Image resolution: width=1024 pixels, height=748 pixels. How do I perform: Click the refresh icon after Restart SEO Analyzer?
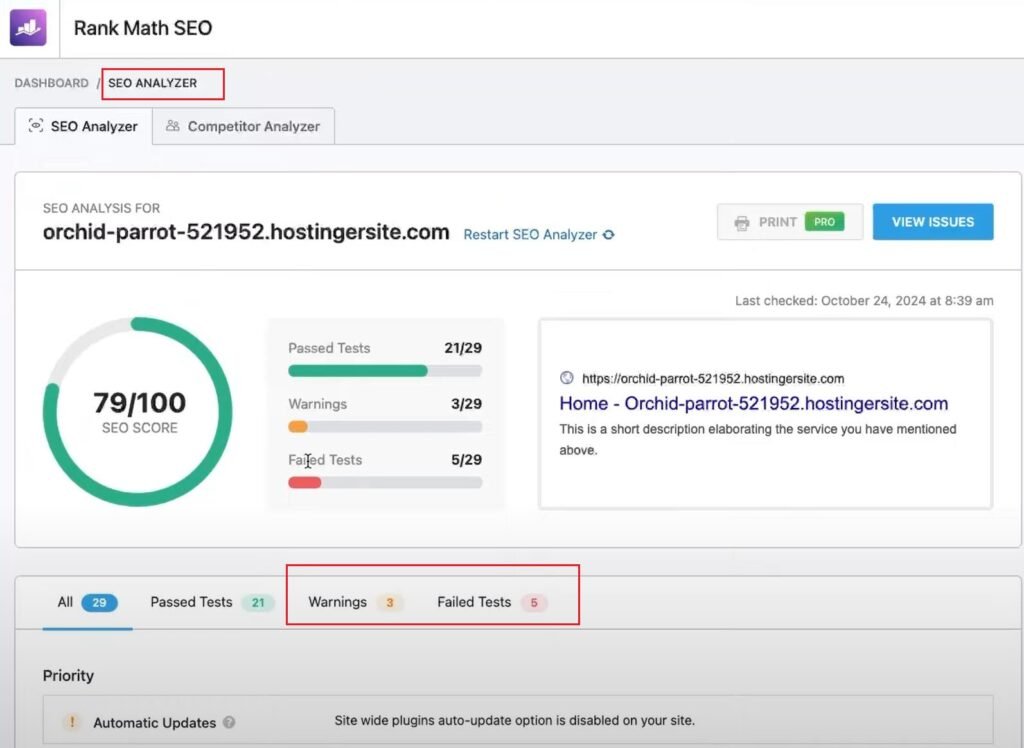[609, 235]
